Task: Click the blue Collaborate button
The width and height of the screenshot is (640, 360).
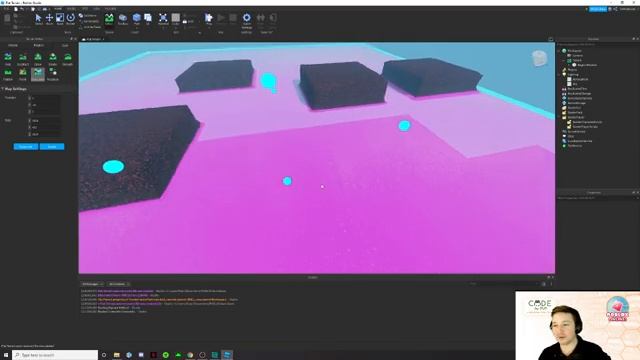Action: tap(598, 9)
